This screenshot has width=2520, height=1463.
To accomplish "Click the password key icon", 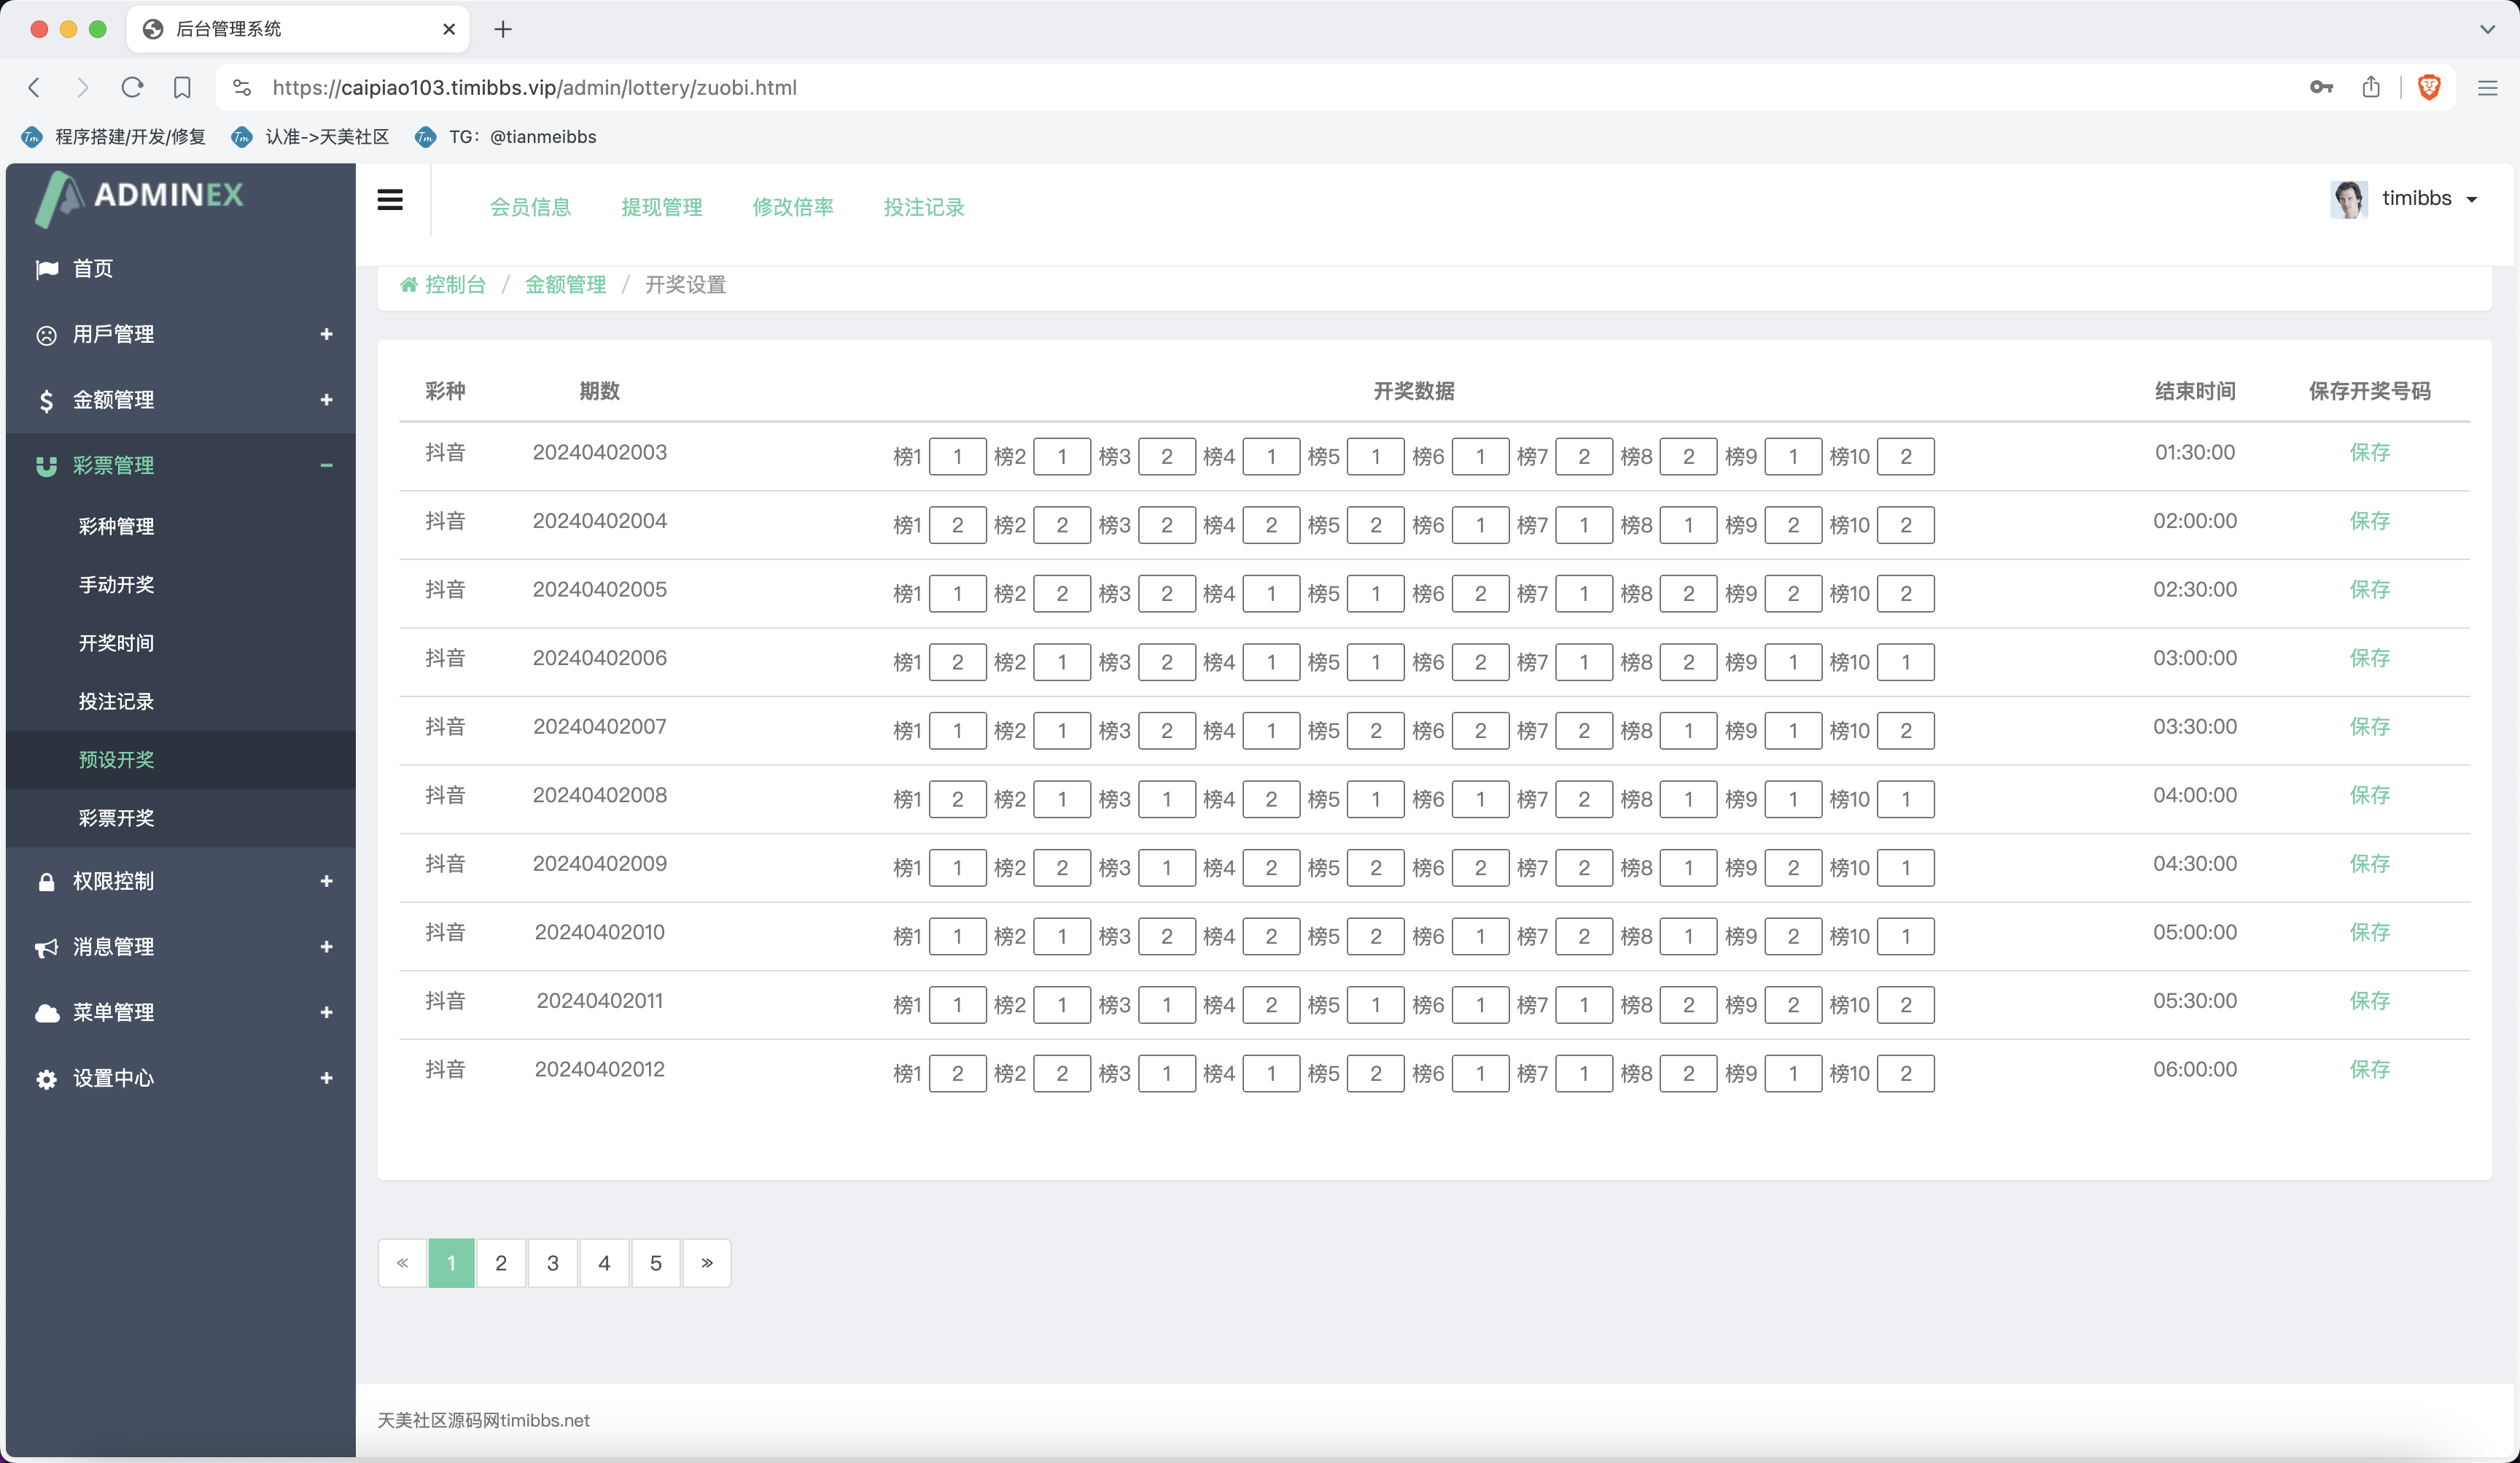I will point(2321,87).
